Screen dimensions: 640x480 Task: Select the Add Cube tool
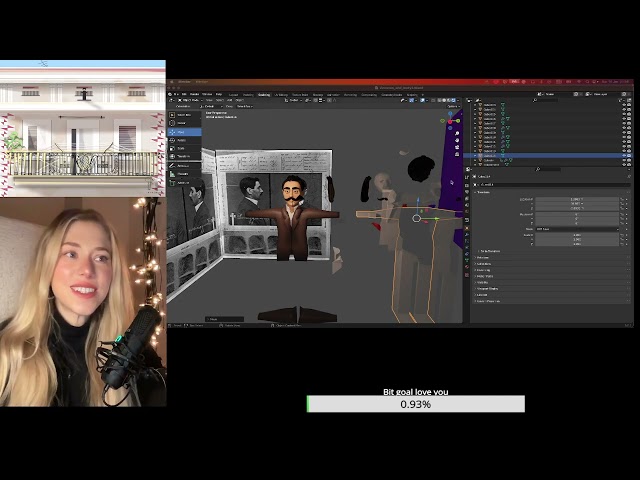(184, 183)
